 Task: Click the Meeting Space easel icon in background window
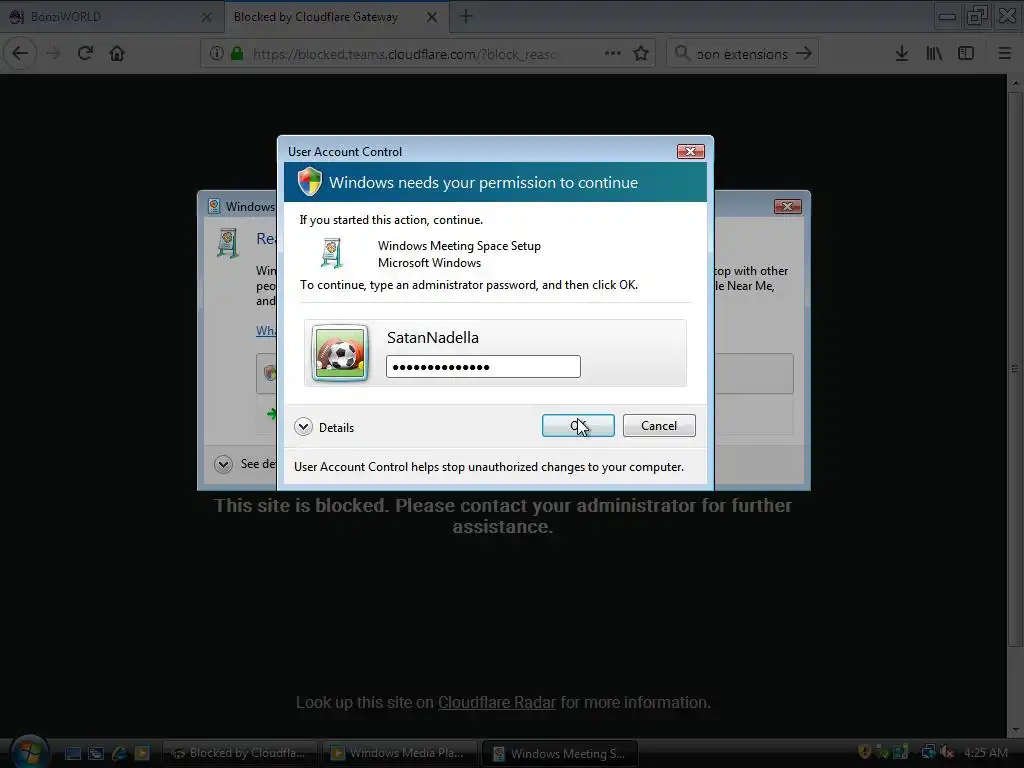click(x=228, y=243)
